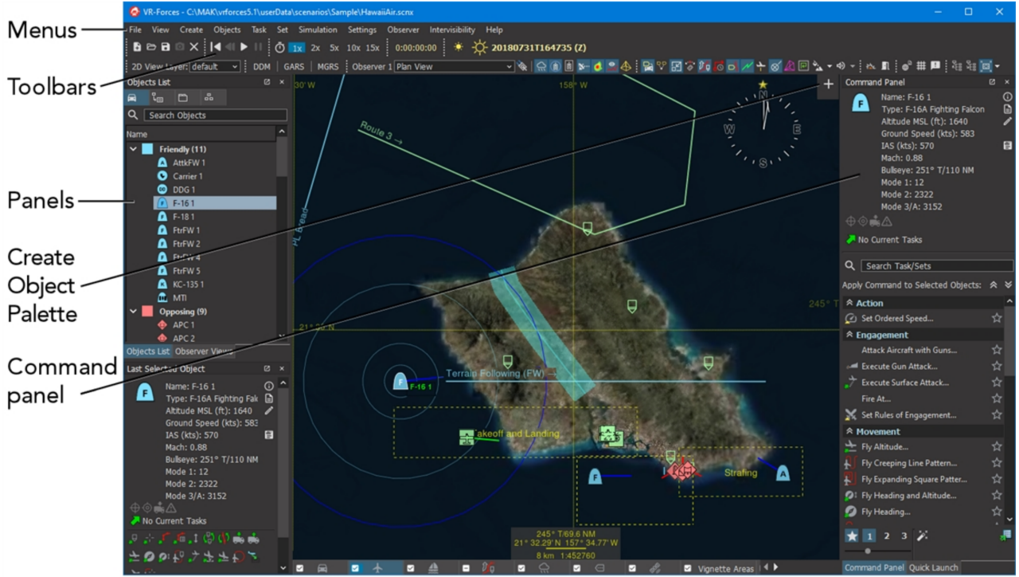Click the info icon in Command Panel
This screenshot has width=1019, height=577.
tap(1007, 97)
